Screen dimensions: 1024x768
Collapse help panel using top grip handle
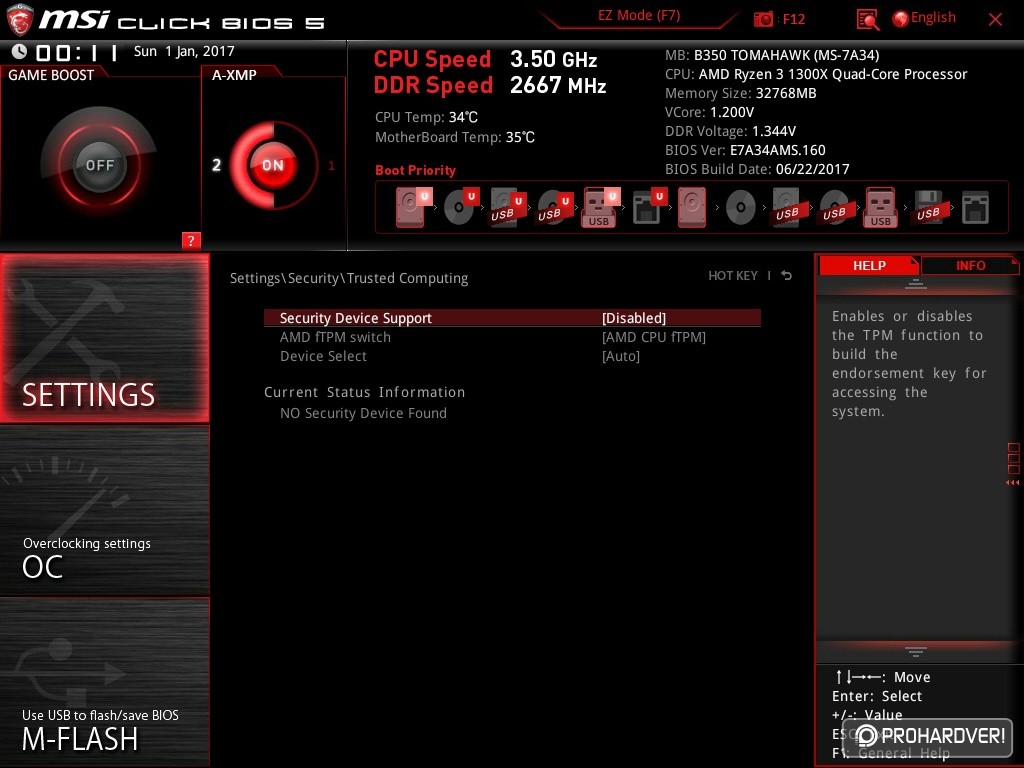[916, 283]
